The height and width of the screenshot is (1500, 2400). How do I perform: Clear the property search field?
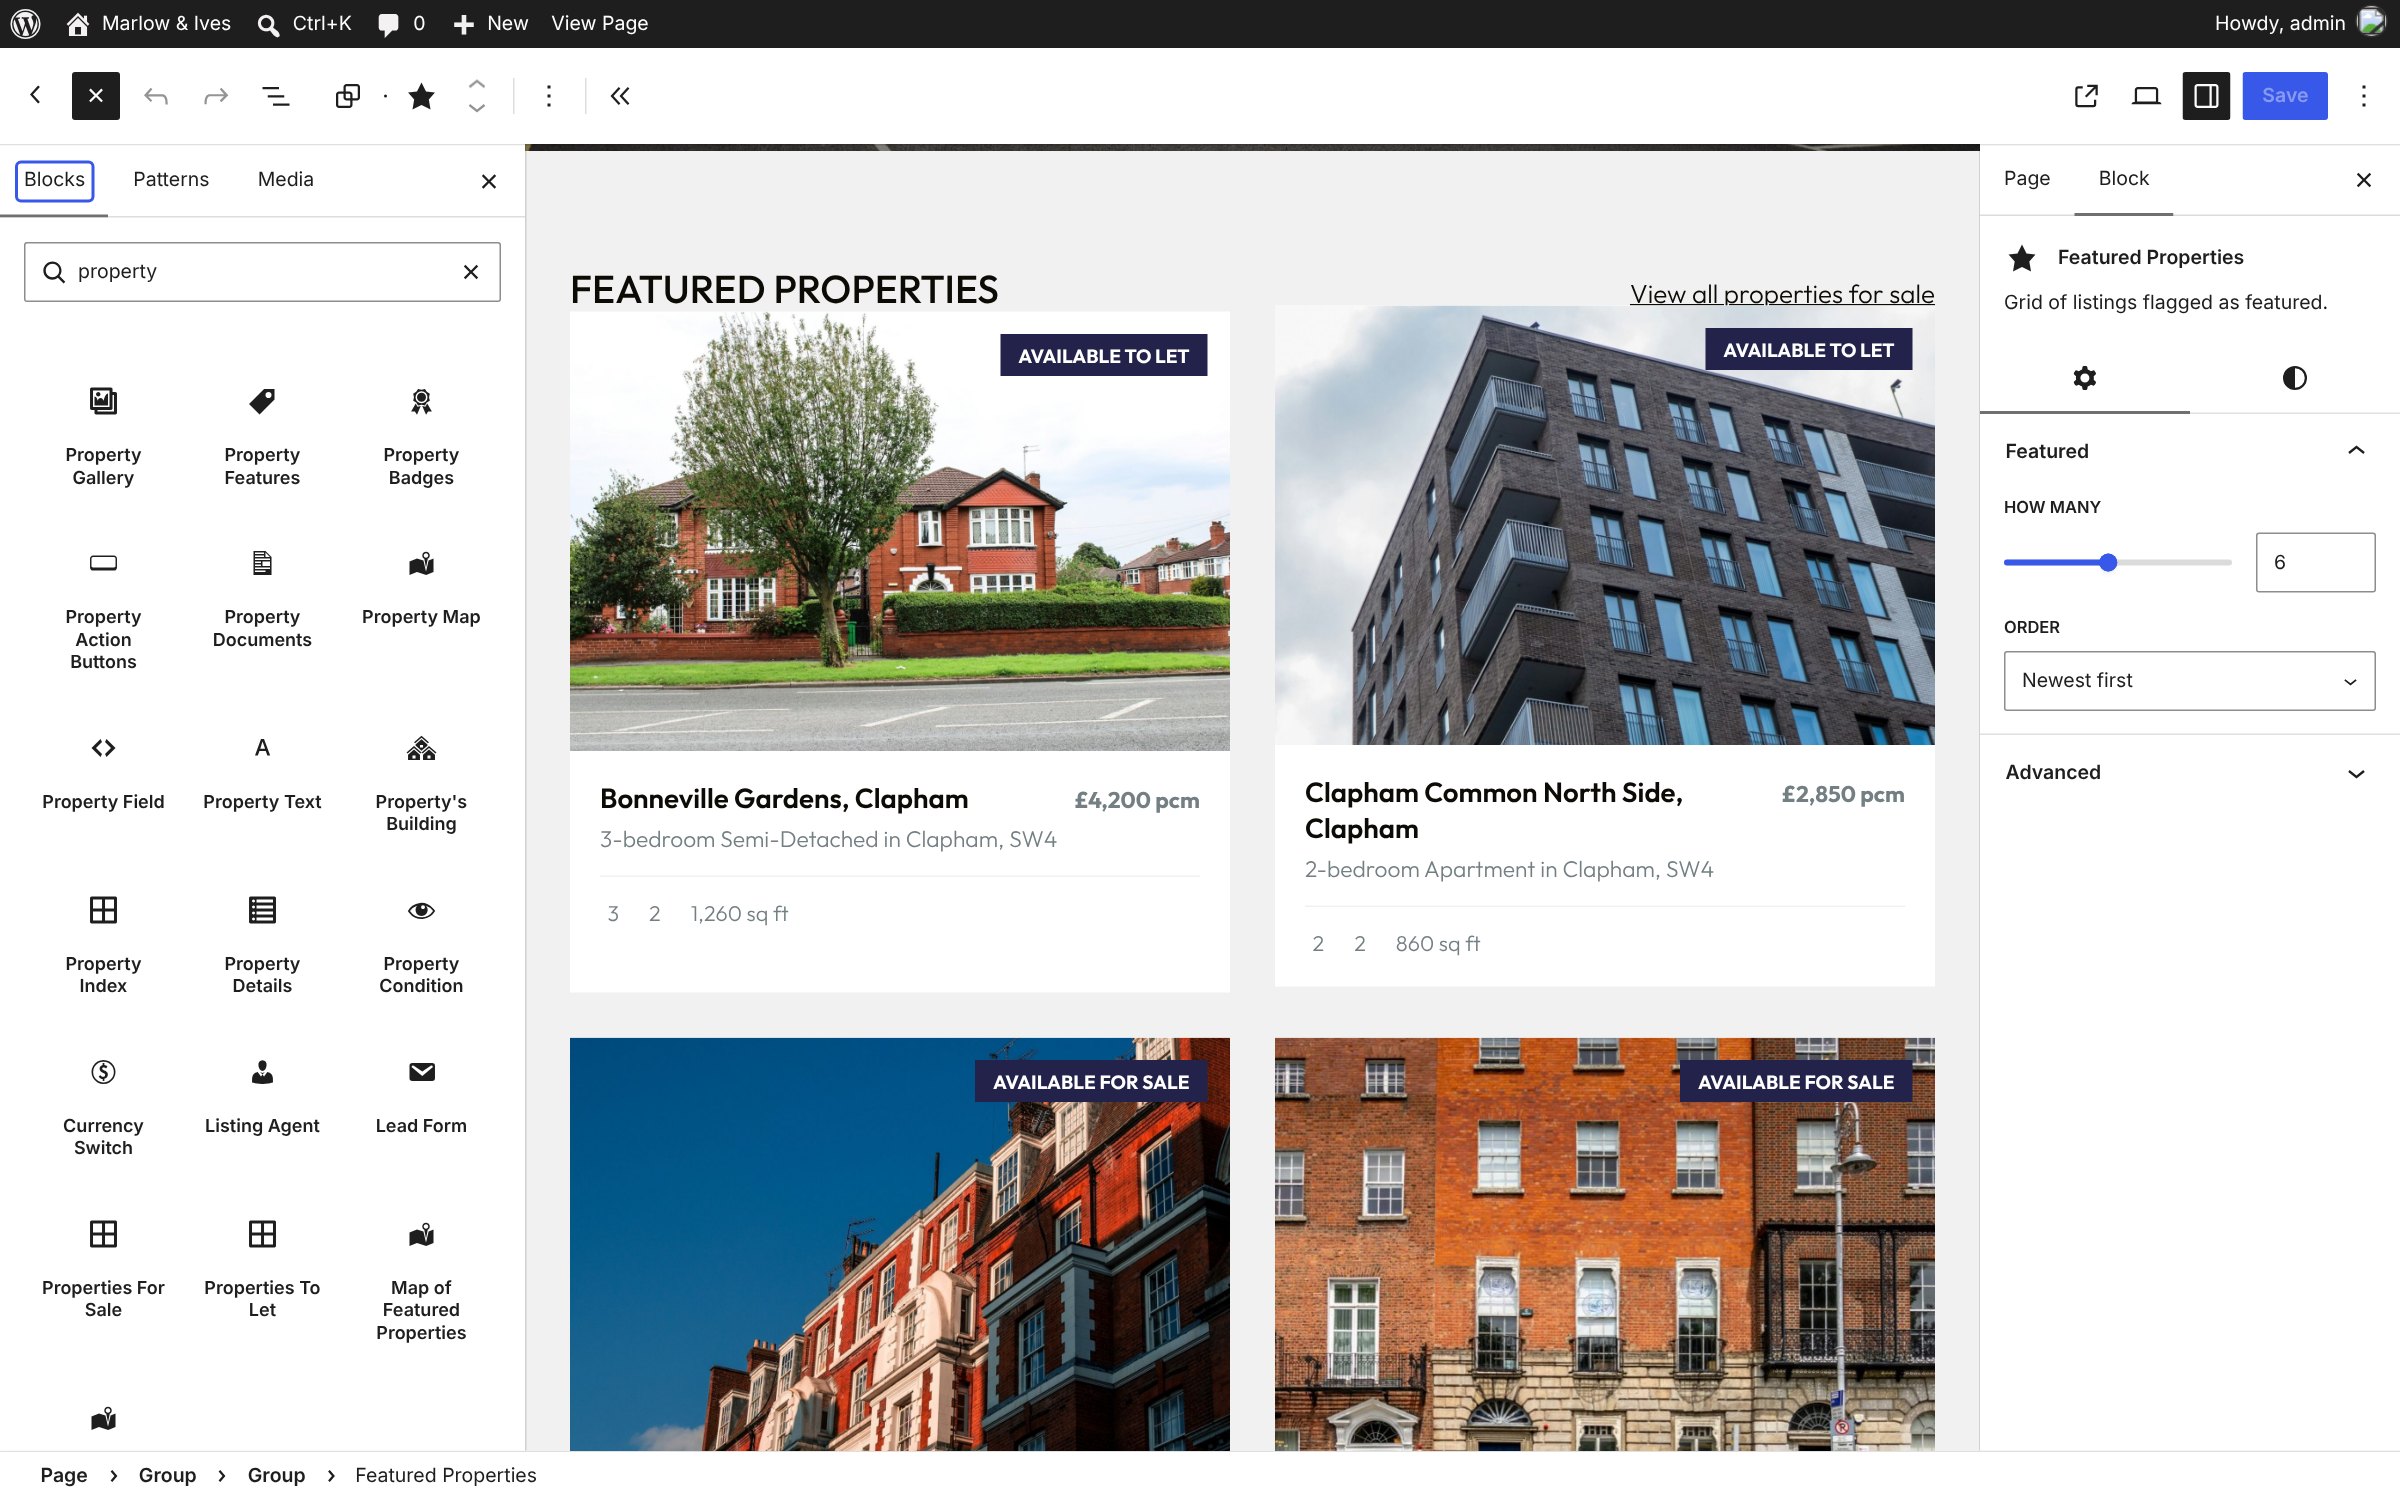click(471, 272)
